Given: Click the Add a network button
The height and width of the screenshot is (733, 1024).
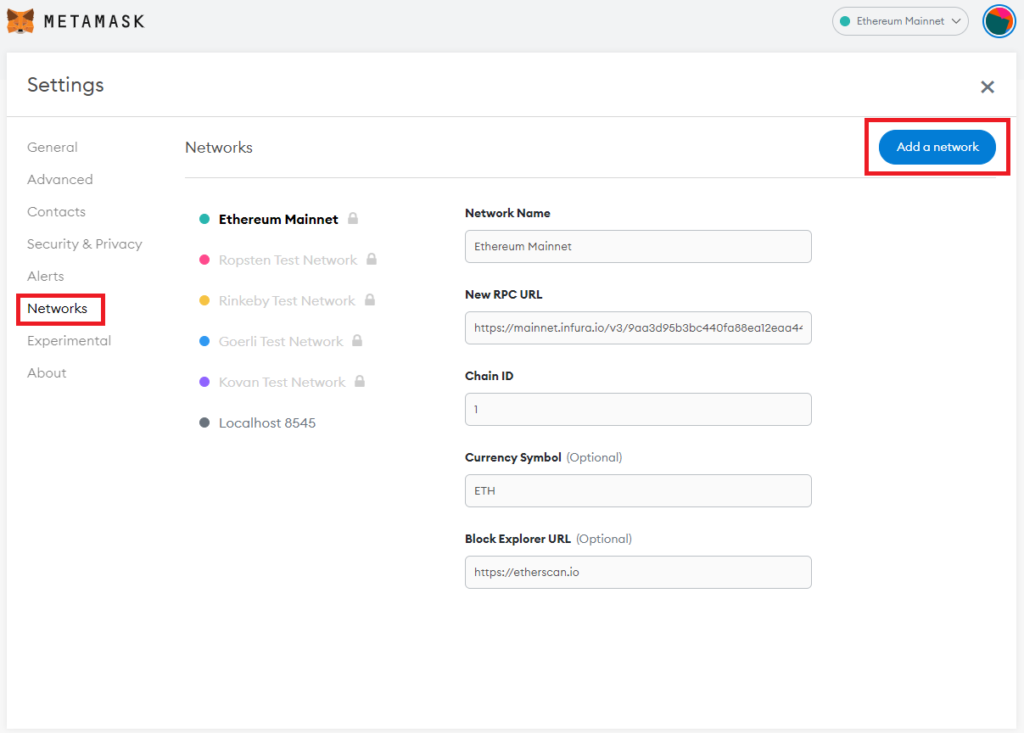Looking at the screenshot, I should coord(937,147).
